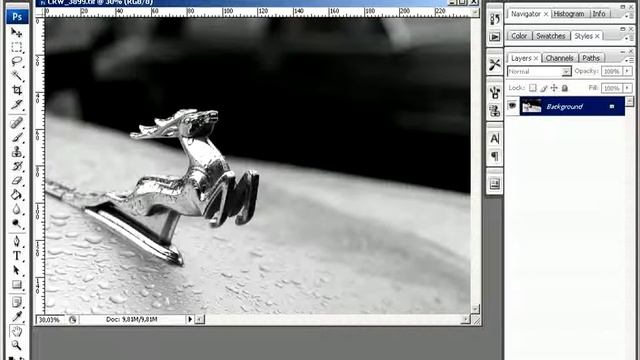Switch to the Color tab

pos(519,36)
